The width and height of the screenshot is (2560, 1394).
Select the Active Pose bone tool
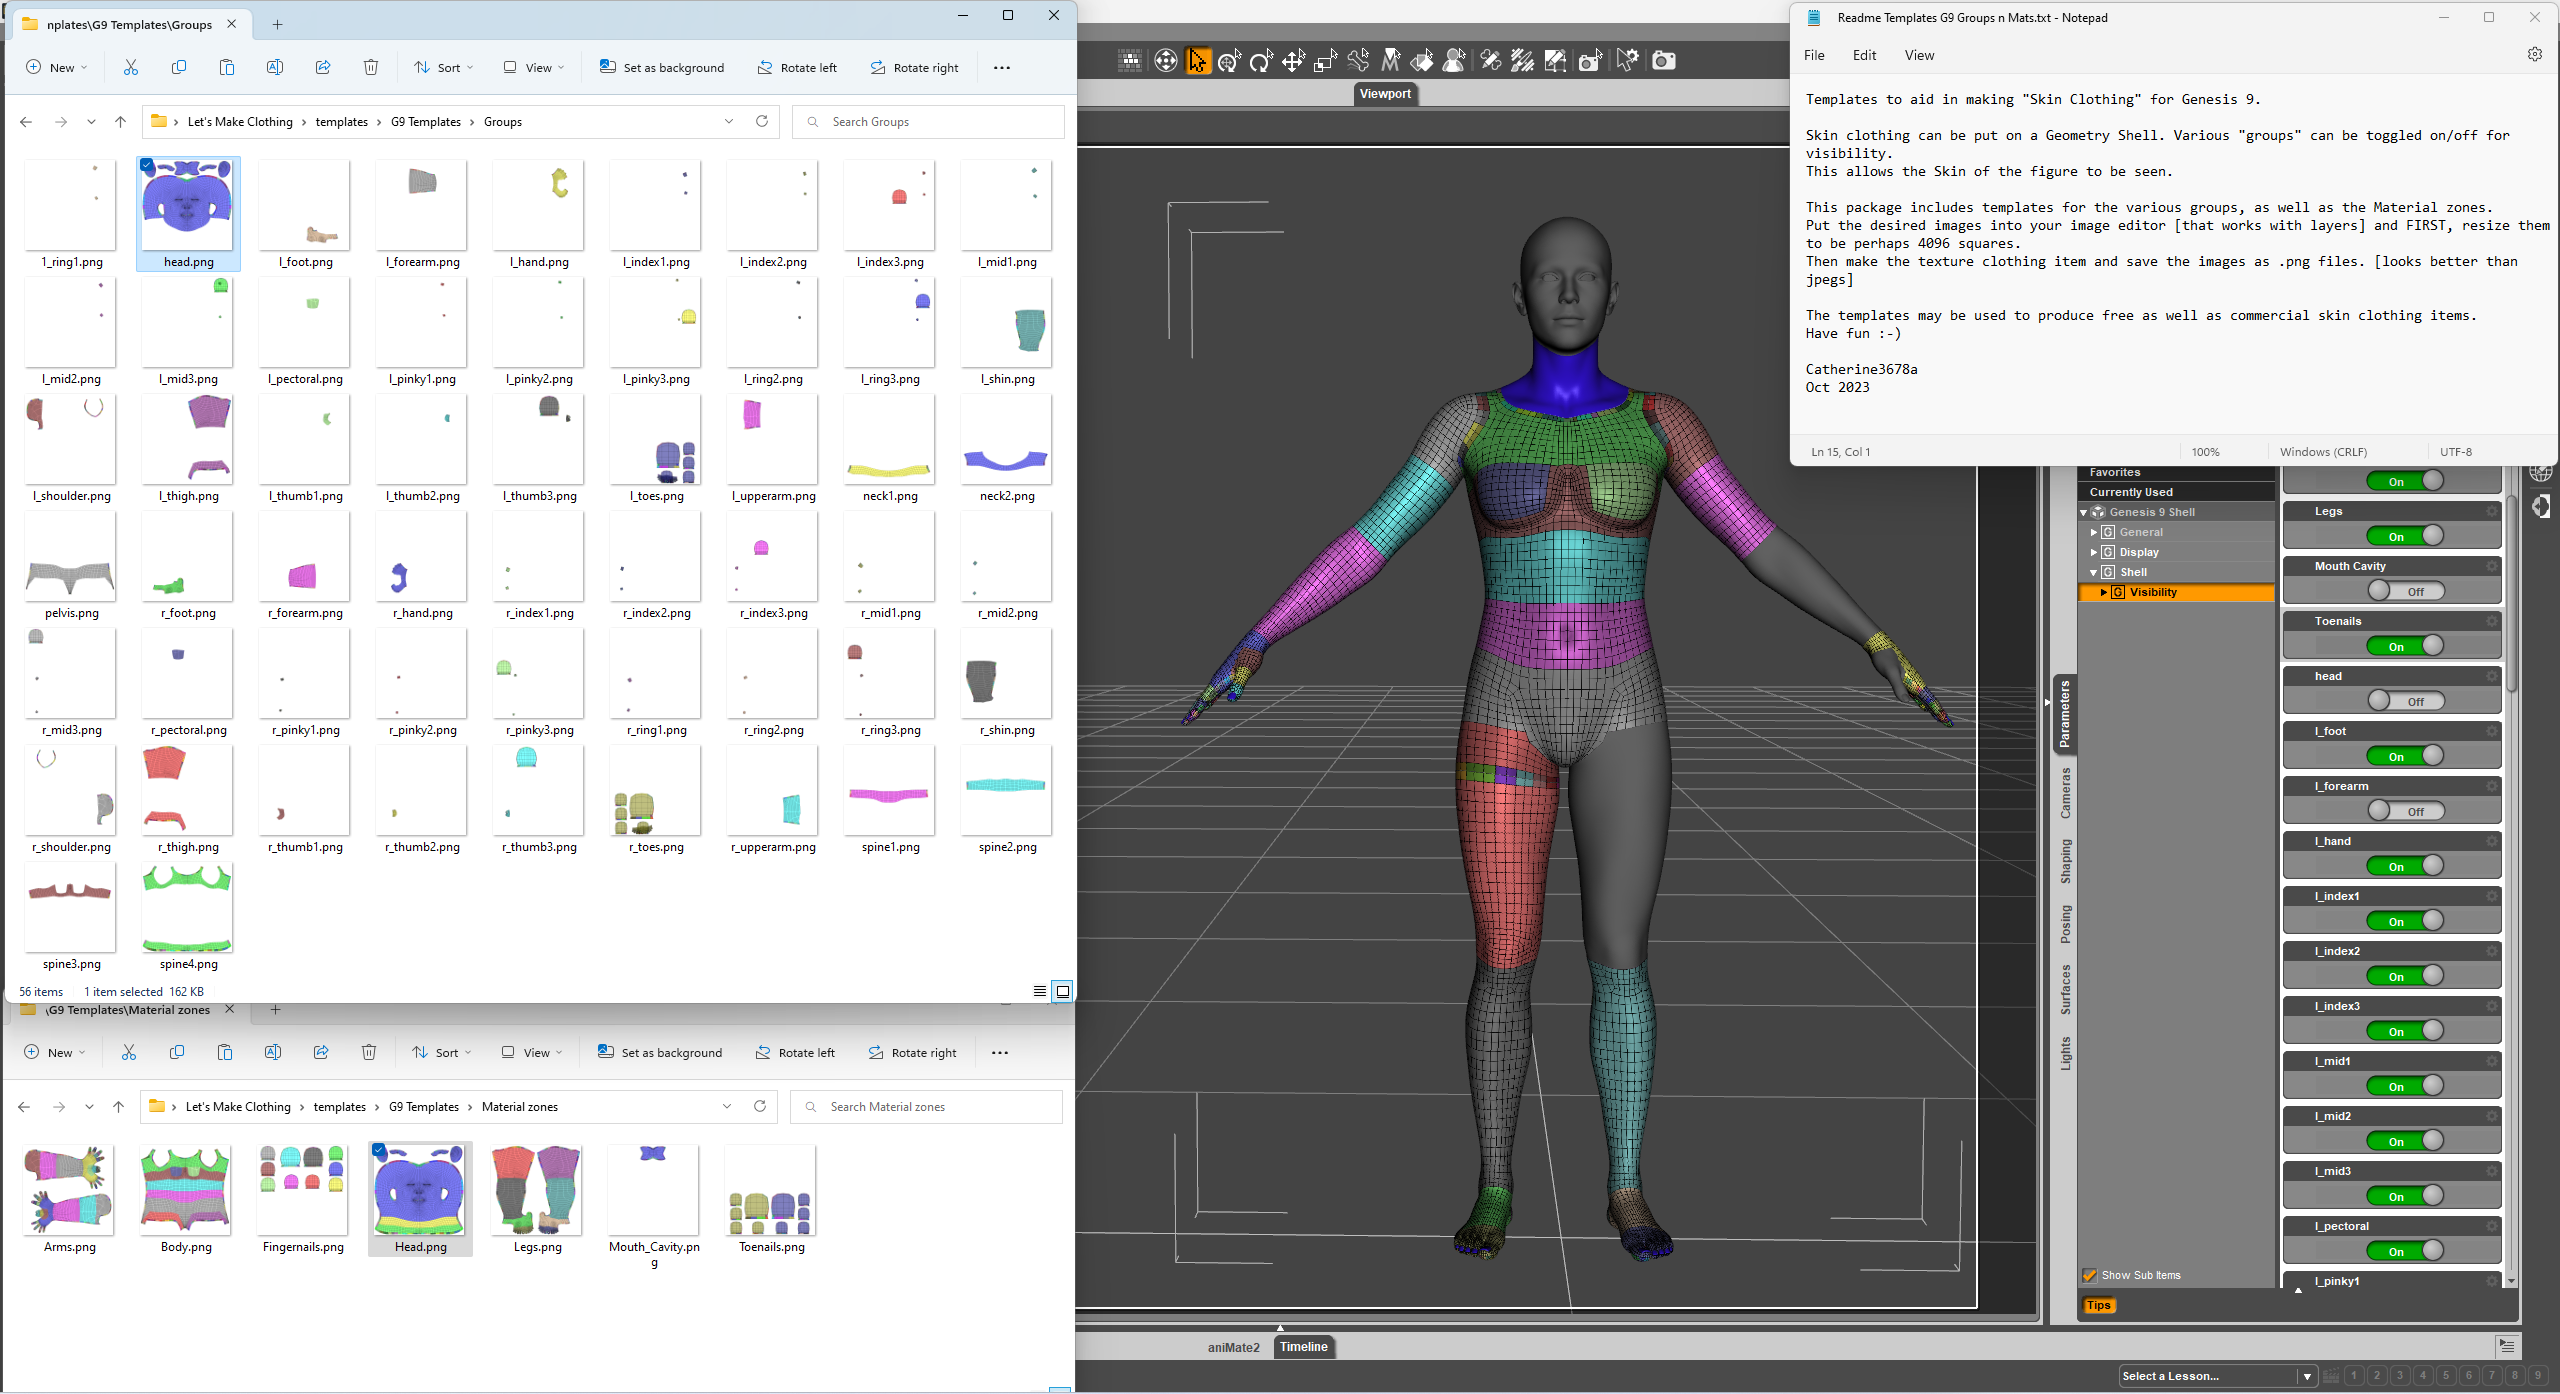click(x=1358, y=61)
